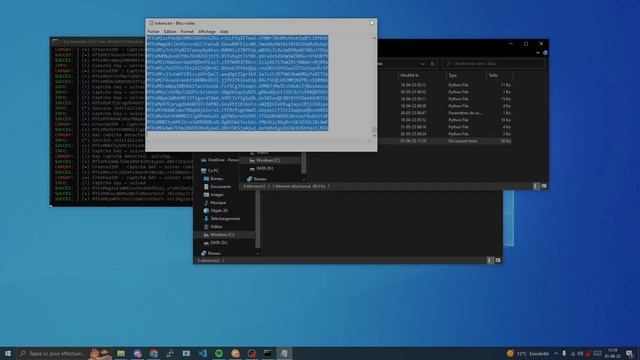640x360 pixels.
Task: Open File Explorer from the taskbar
Action: coord(121,353)
